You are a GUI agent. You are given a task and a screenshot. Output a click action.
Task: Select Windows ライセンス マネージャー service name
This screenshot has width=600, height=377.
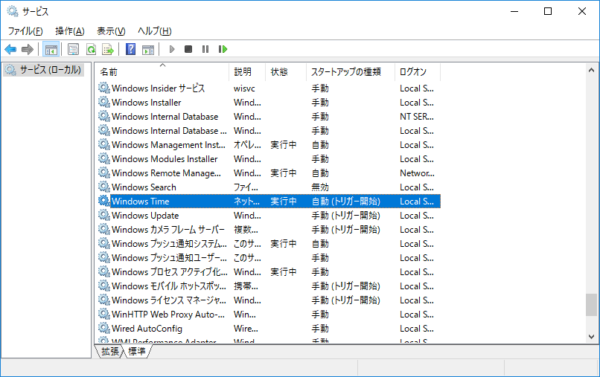169,300
